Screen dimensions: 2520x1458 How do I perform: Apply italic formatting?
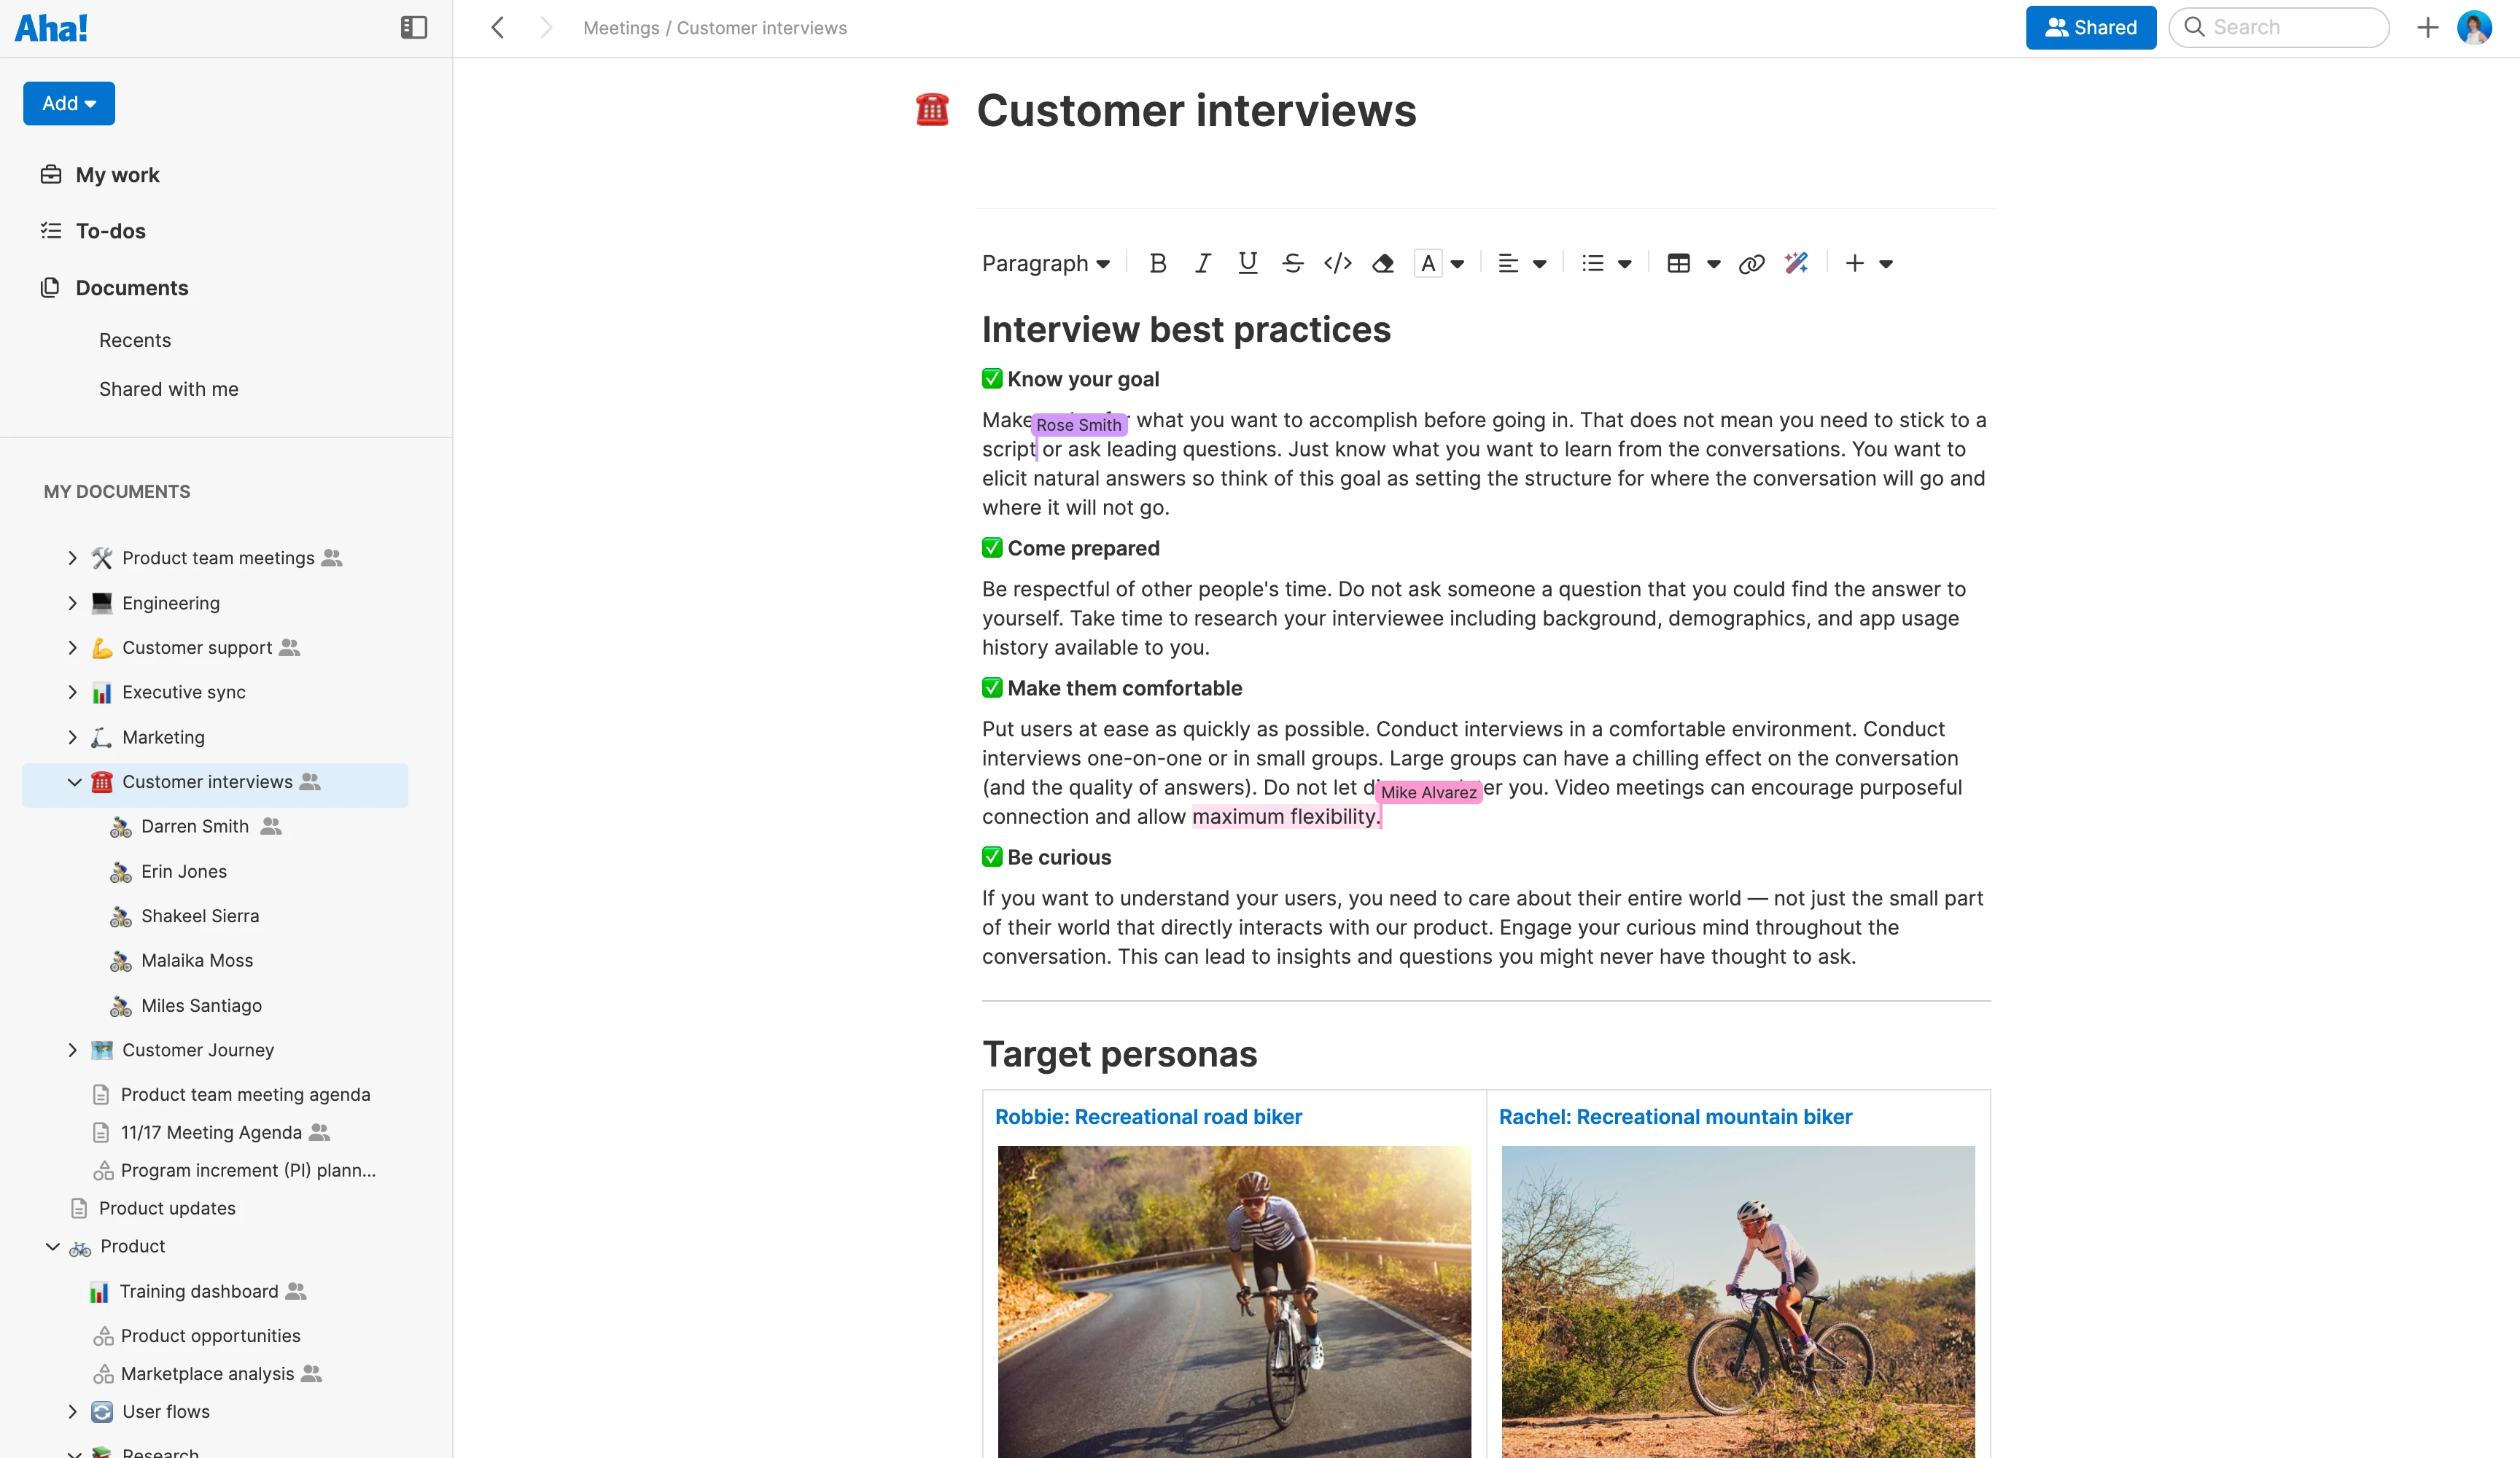point(1203,263)
